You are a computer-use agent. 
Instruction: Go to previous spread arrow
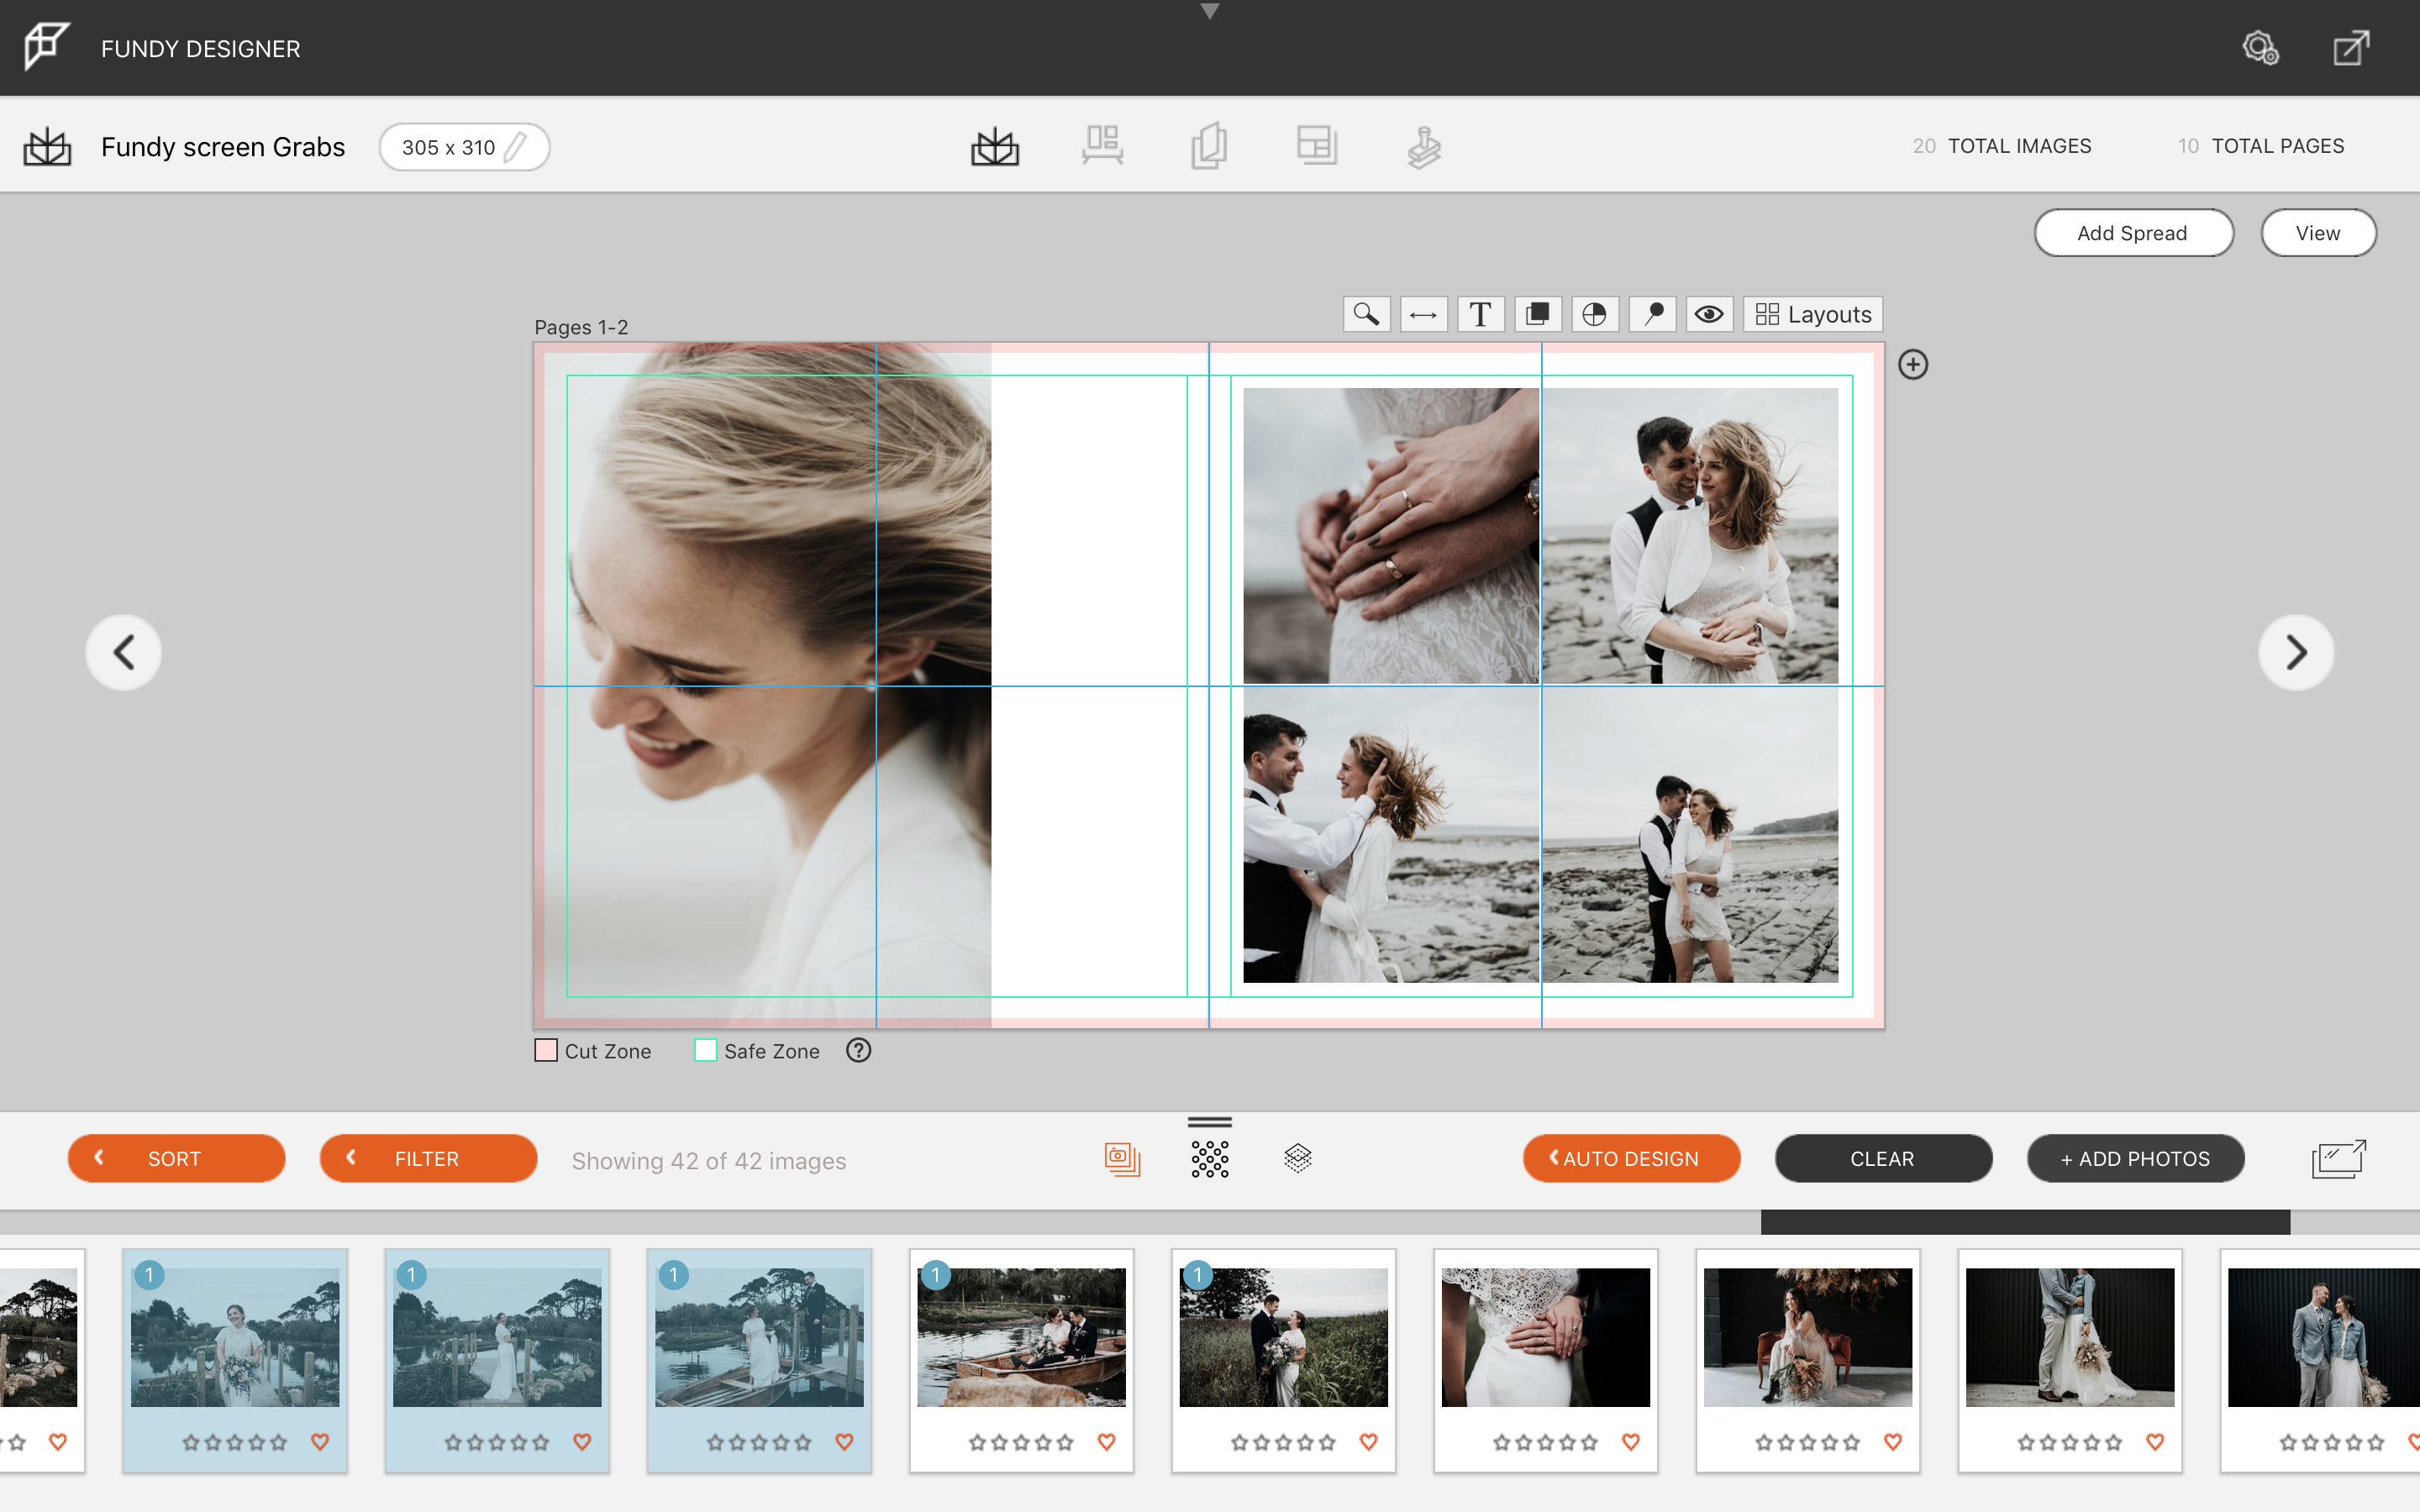click(x=123, y=652)
